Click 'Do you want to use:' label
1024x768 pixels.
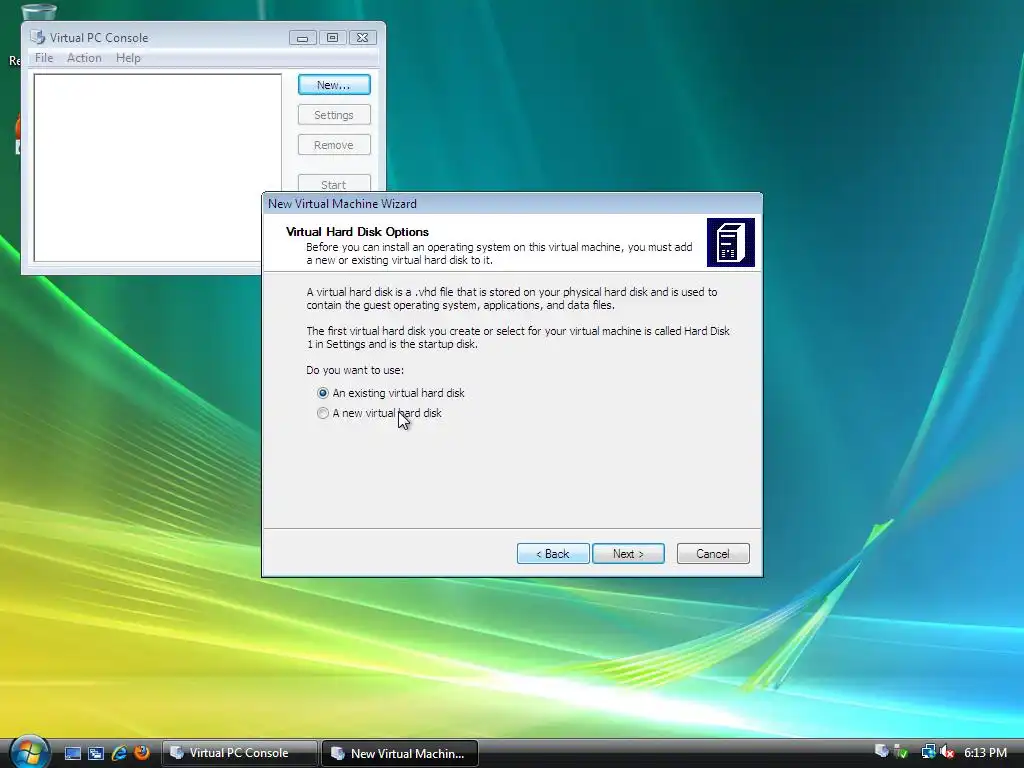[355, 370]
